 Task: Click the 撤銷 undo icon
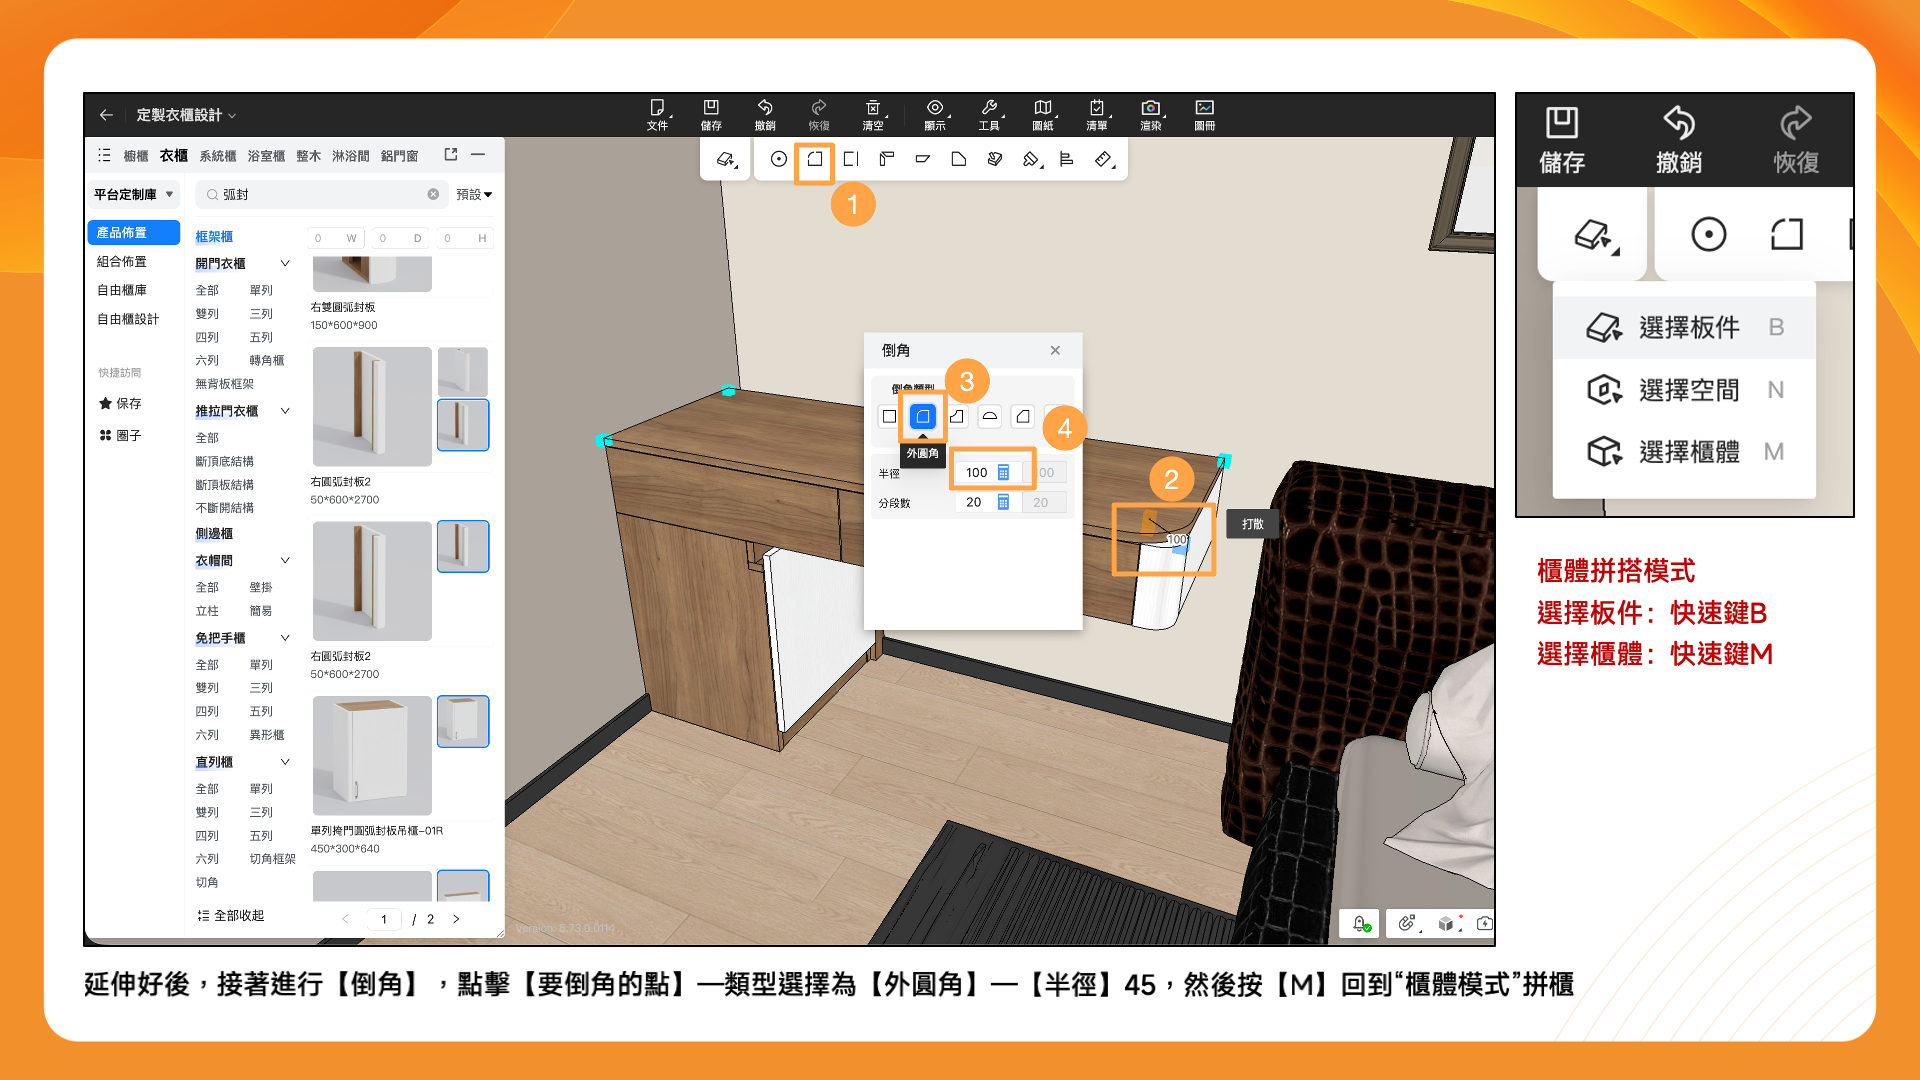click(765, 108)
